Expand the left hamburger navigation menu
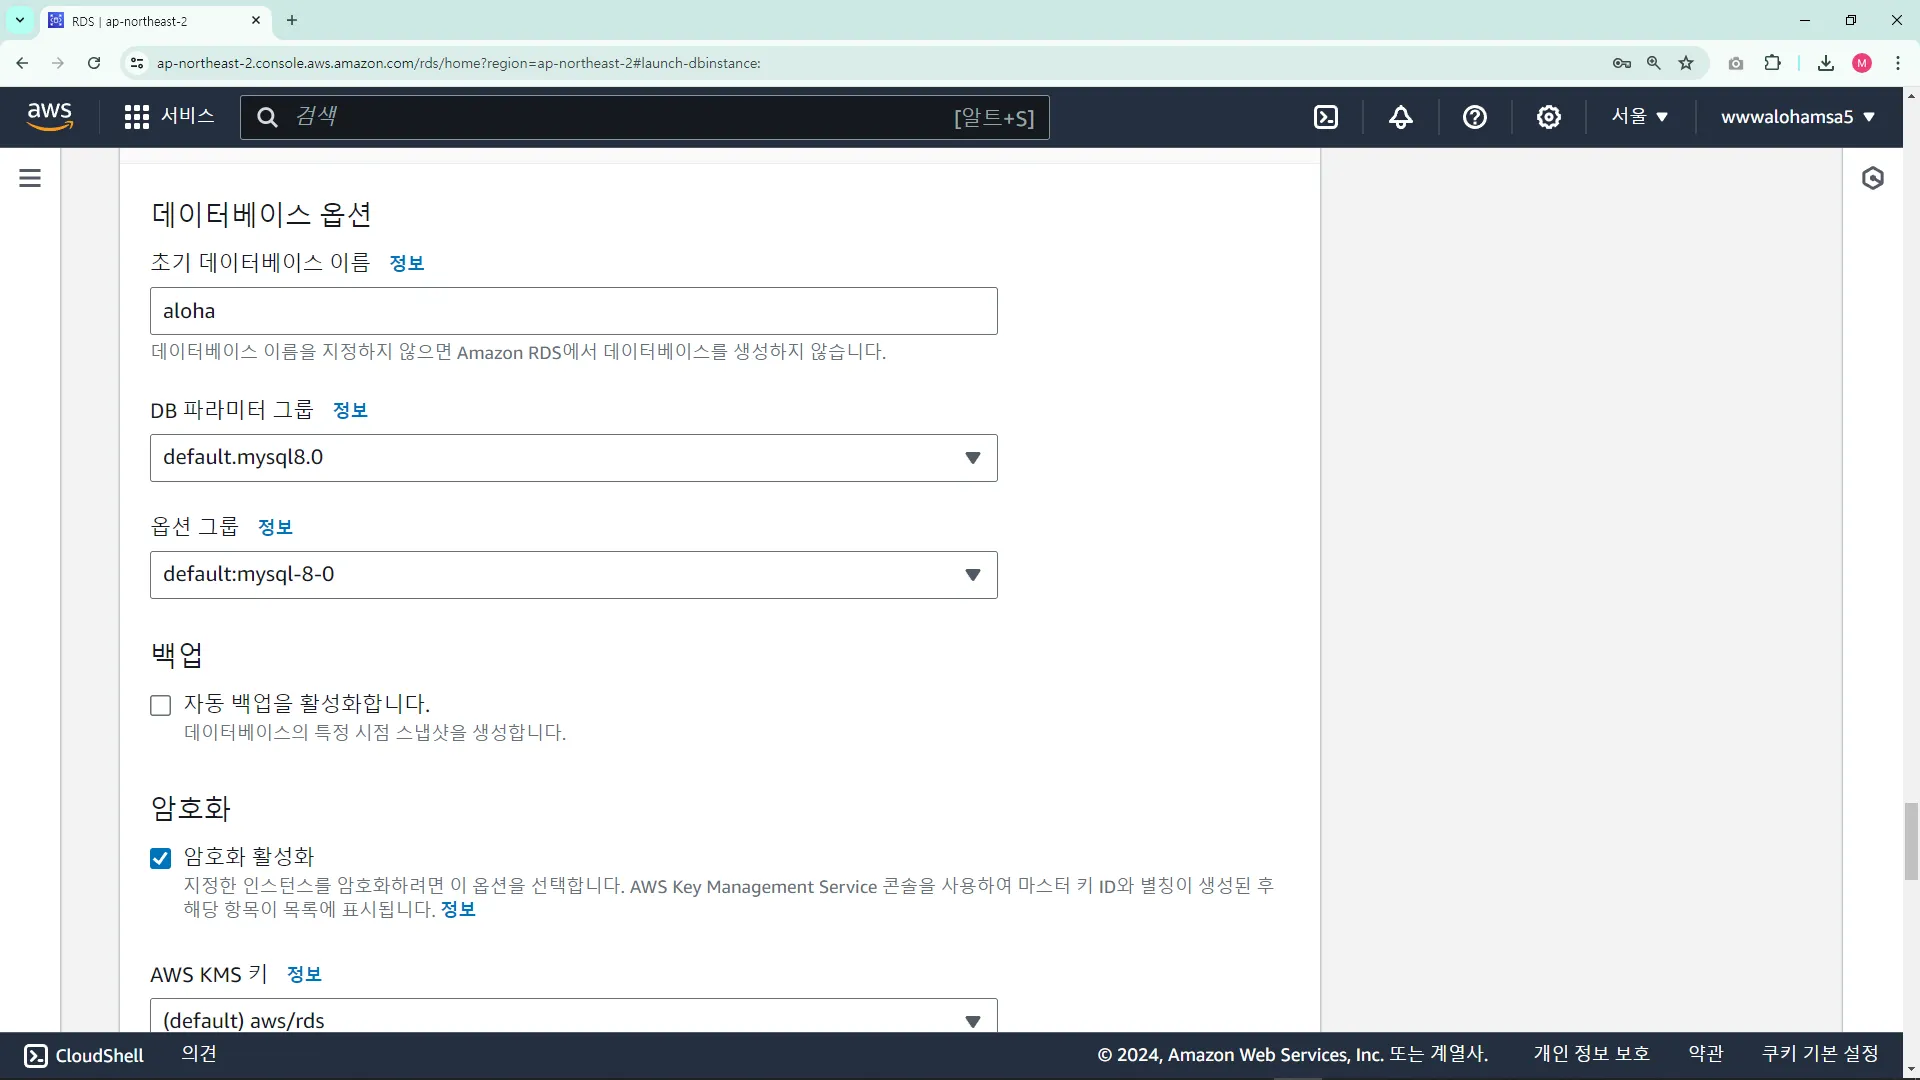1920x1080 pixels. 30,178
